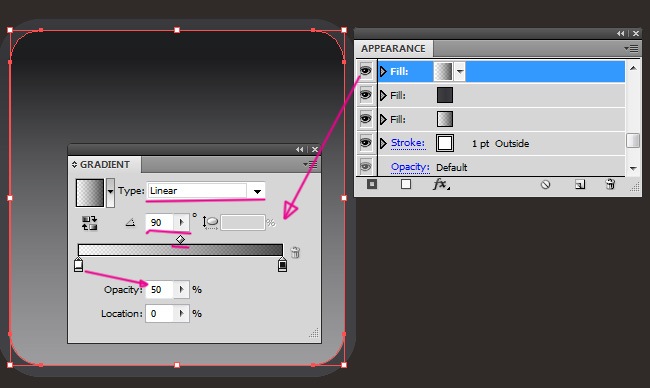
Task: Click selected Fill gradient swatch
Action: pyautogui.click(x=443, y=71)
